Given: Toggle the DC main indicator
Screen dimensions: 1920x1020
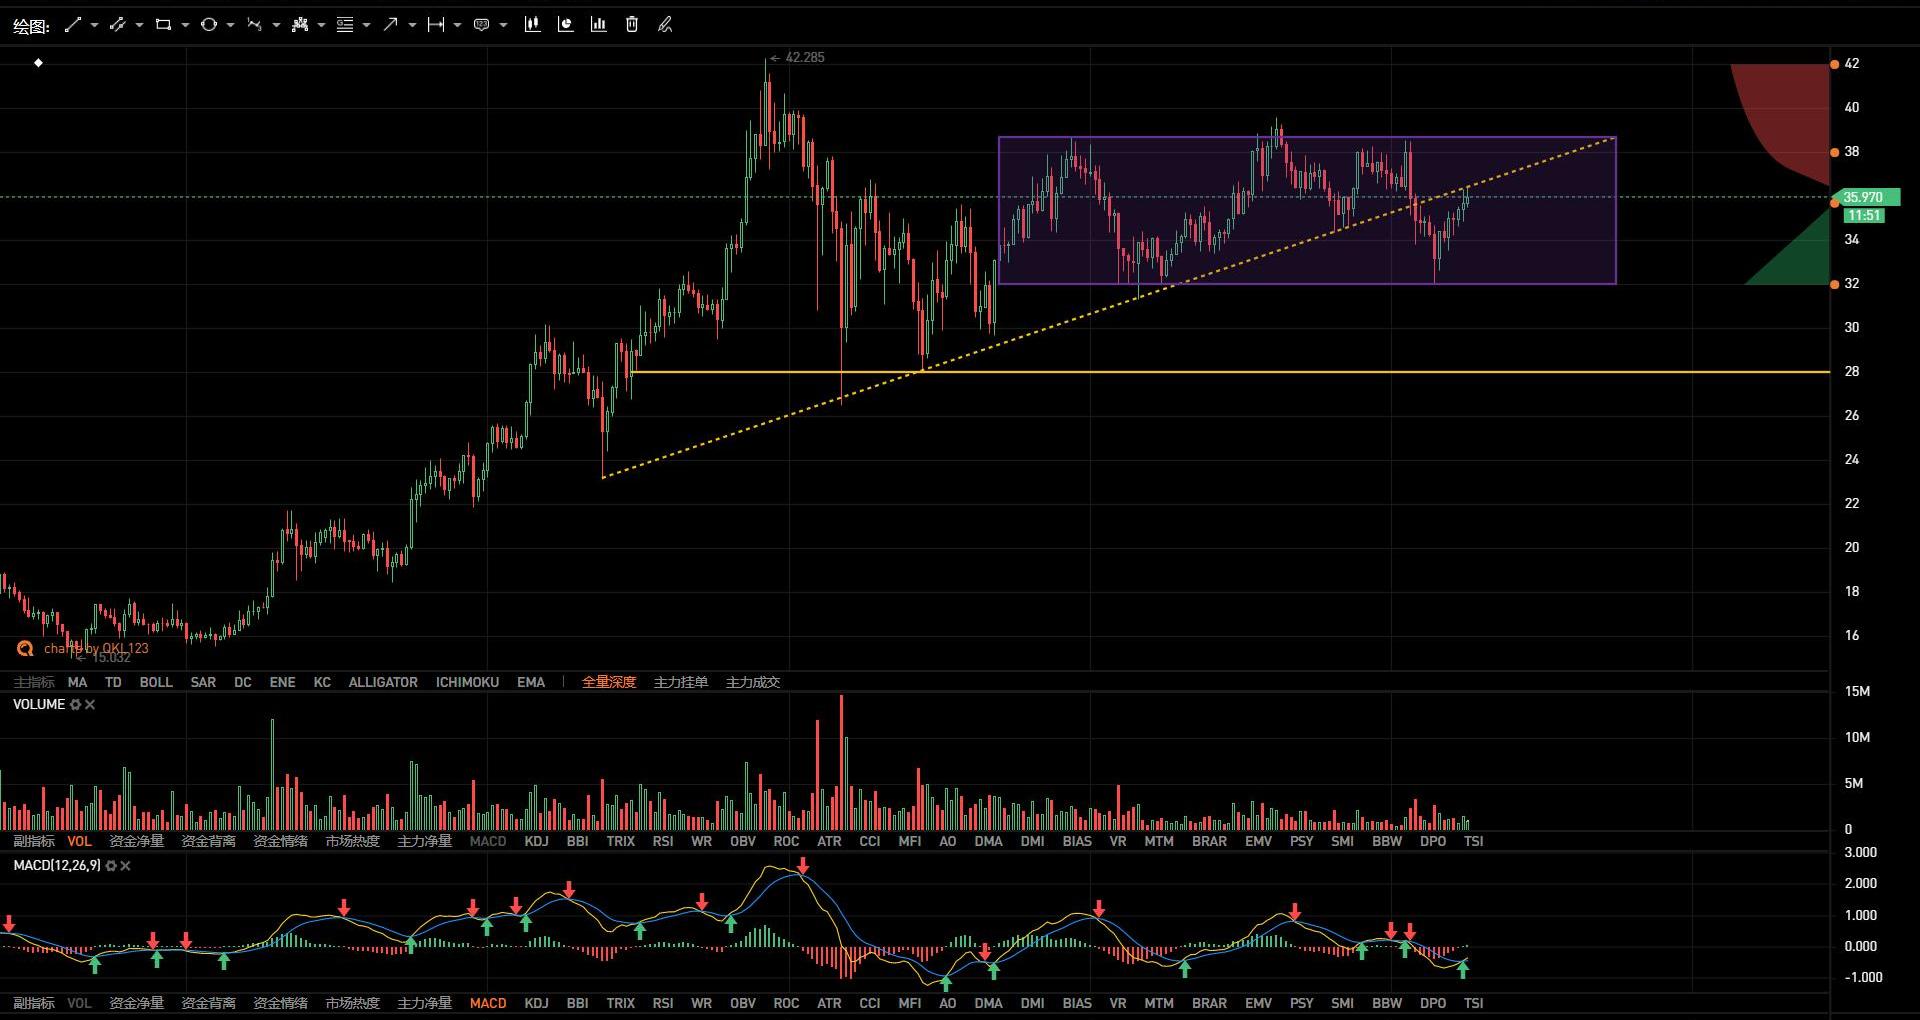Looking at the screenshot, I should 243,682.
